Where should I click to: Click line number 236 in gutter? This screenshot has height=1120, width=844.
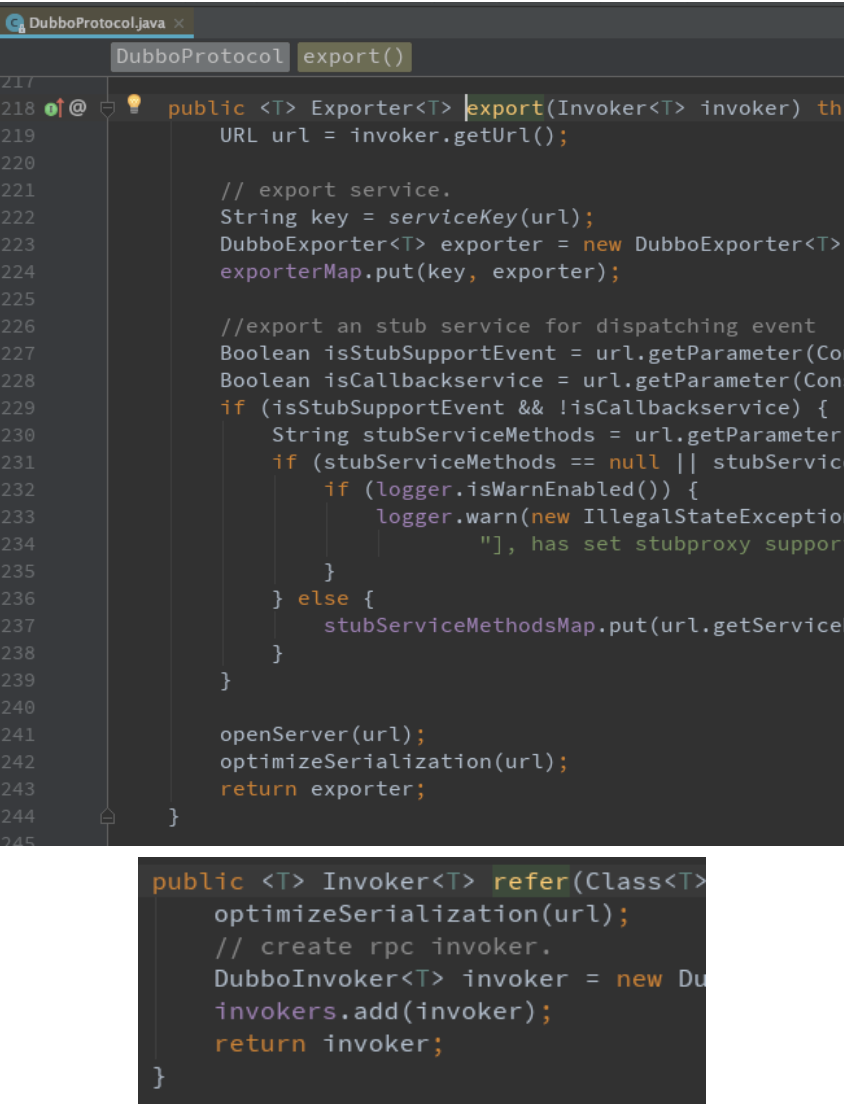tap(18, 599)
